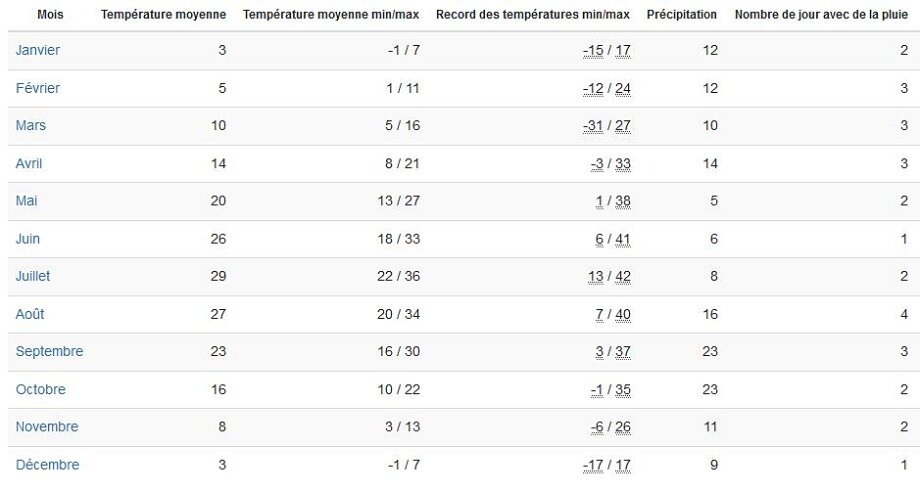Click the record minimum -17 in Décembre
Screen dimensions: 920x492
point(593,466)
